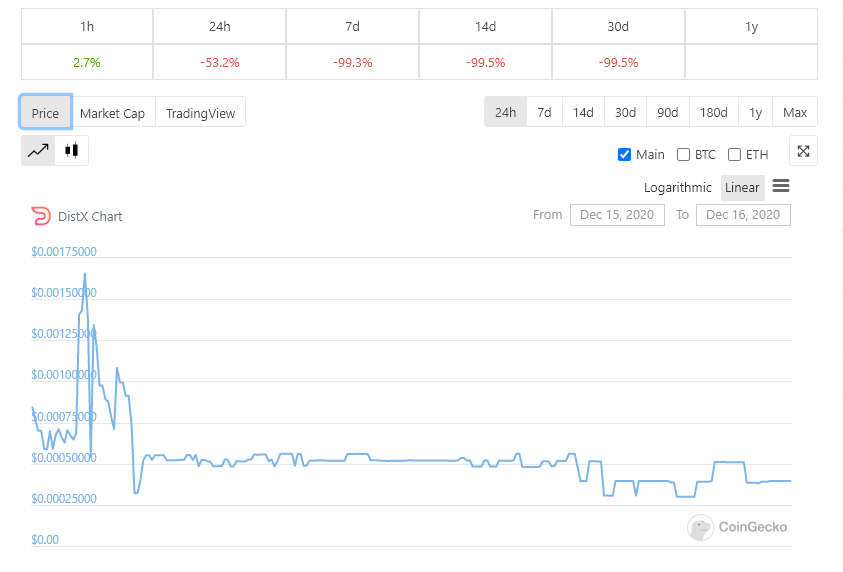Click the 1h column header
The width and height of the screenshot is (843, 572).
coord(87,26)
